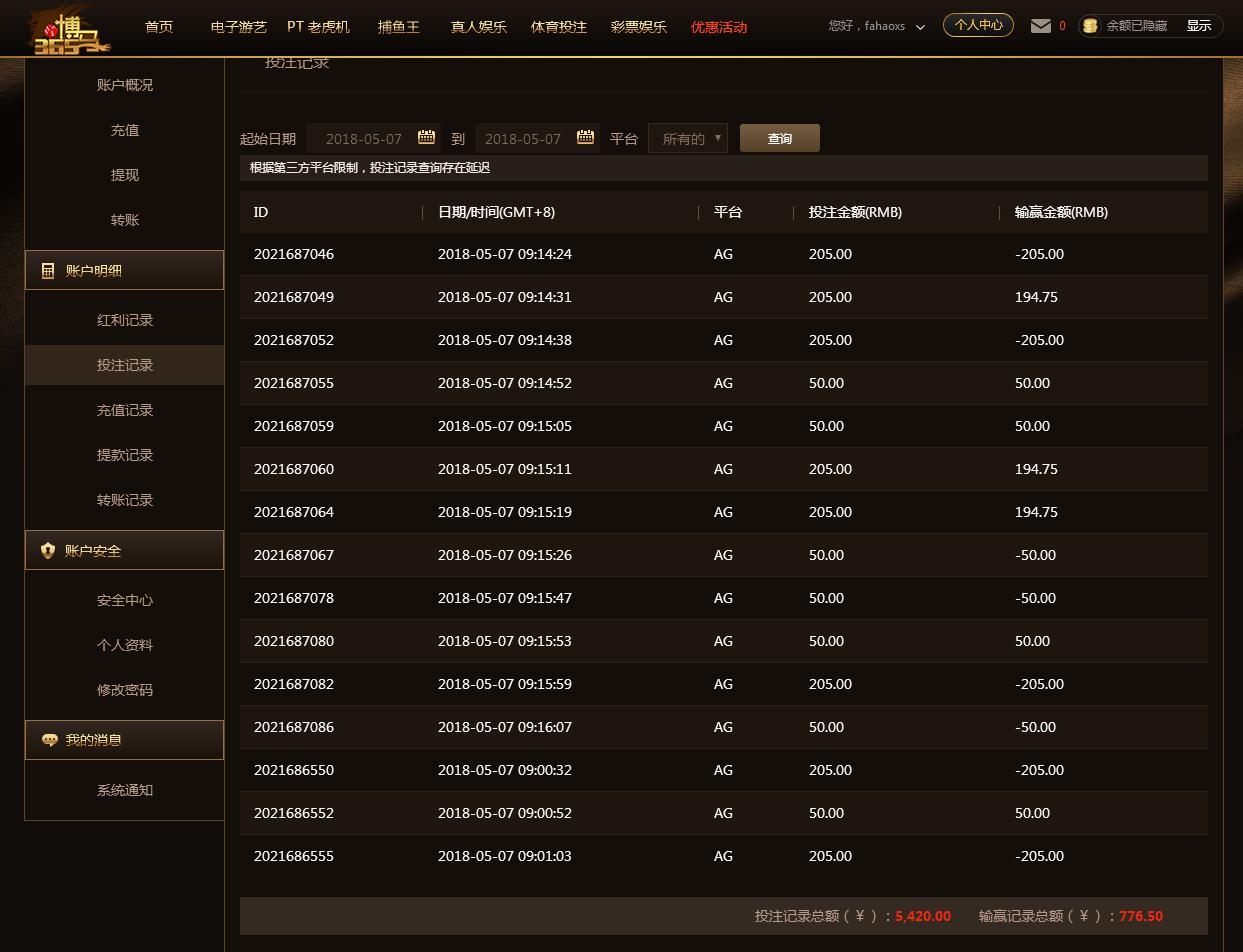Go to 首页 in top navigation
This screenshot has width=1243, height=952.
pos(159,27)
